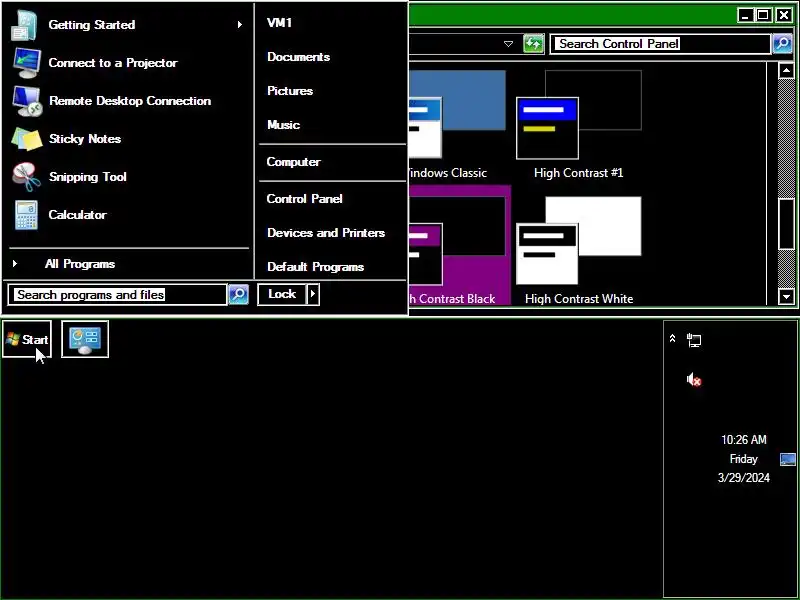Expand Getting Started submenu arrow

240,24
